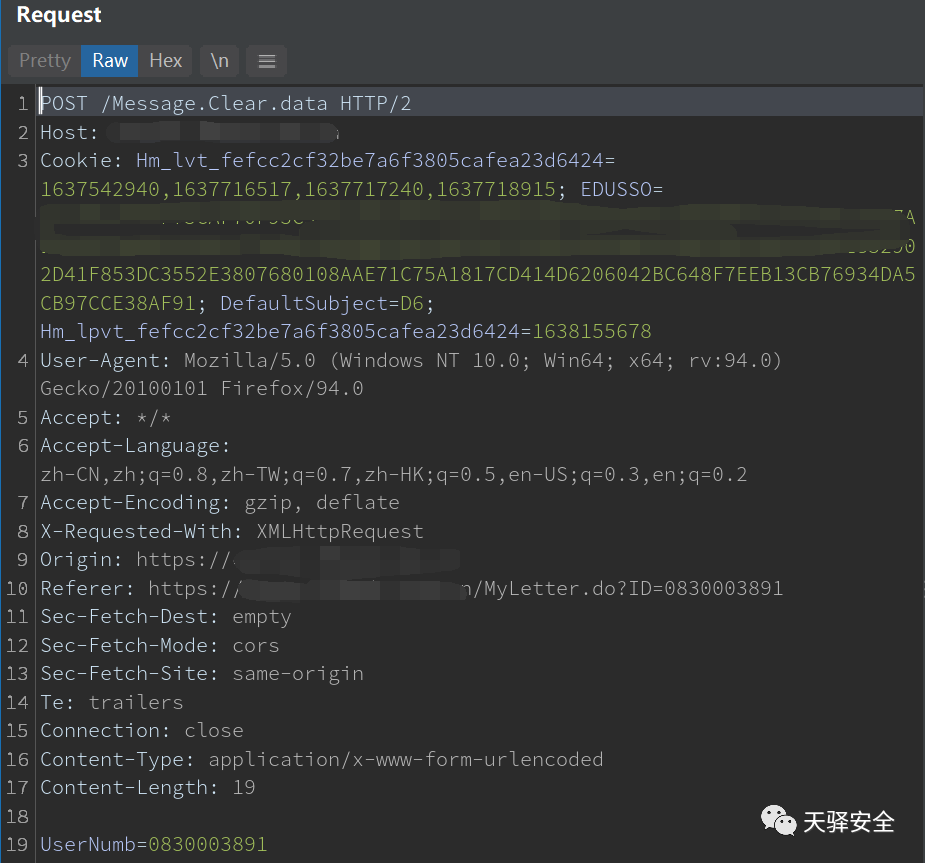This screenshot has height=863, width=925.
Task: Click the Te: trailers header line
Action: (x=111, y=703)
